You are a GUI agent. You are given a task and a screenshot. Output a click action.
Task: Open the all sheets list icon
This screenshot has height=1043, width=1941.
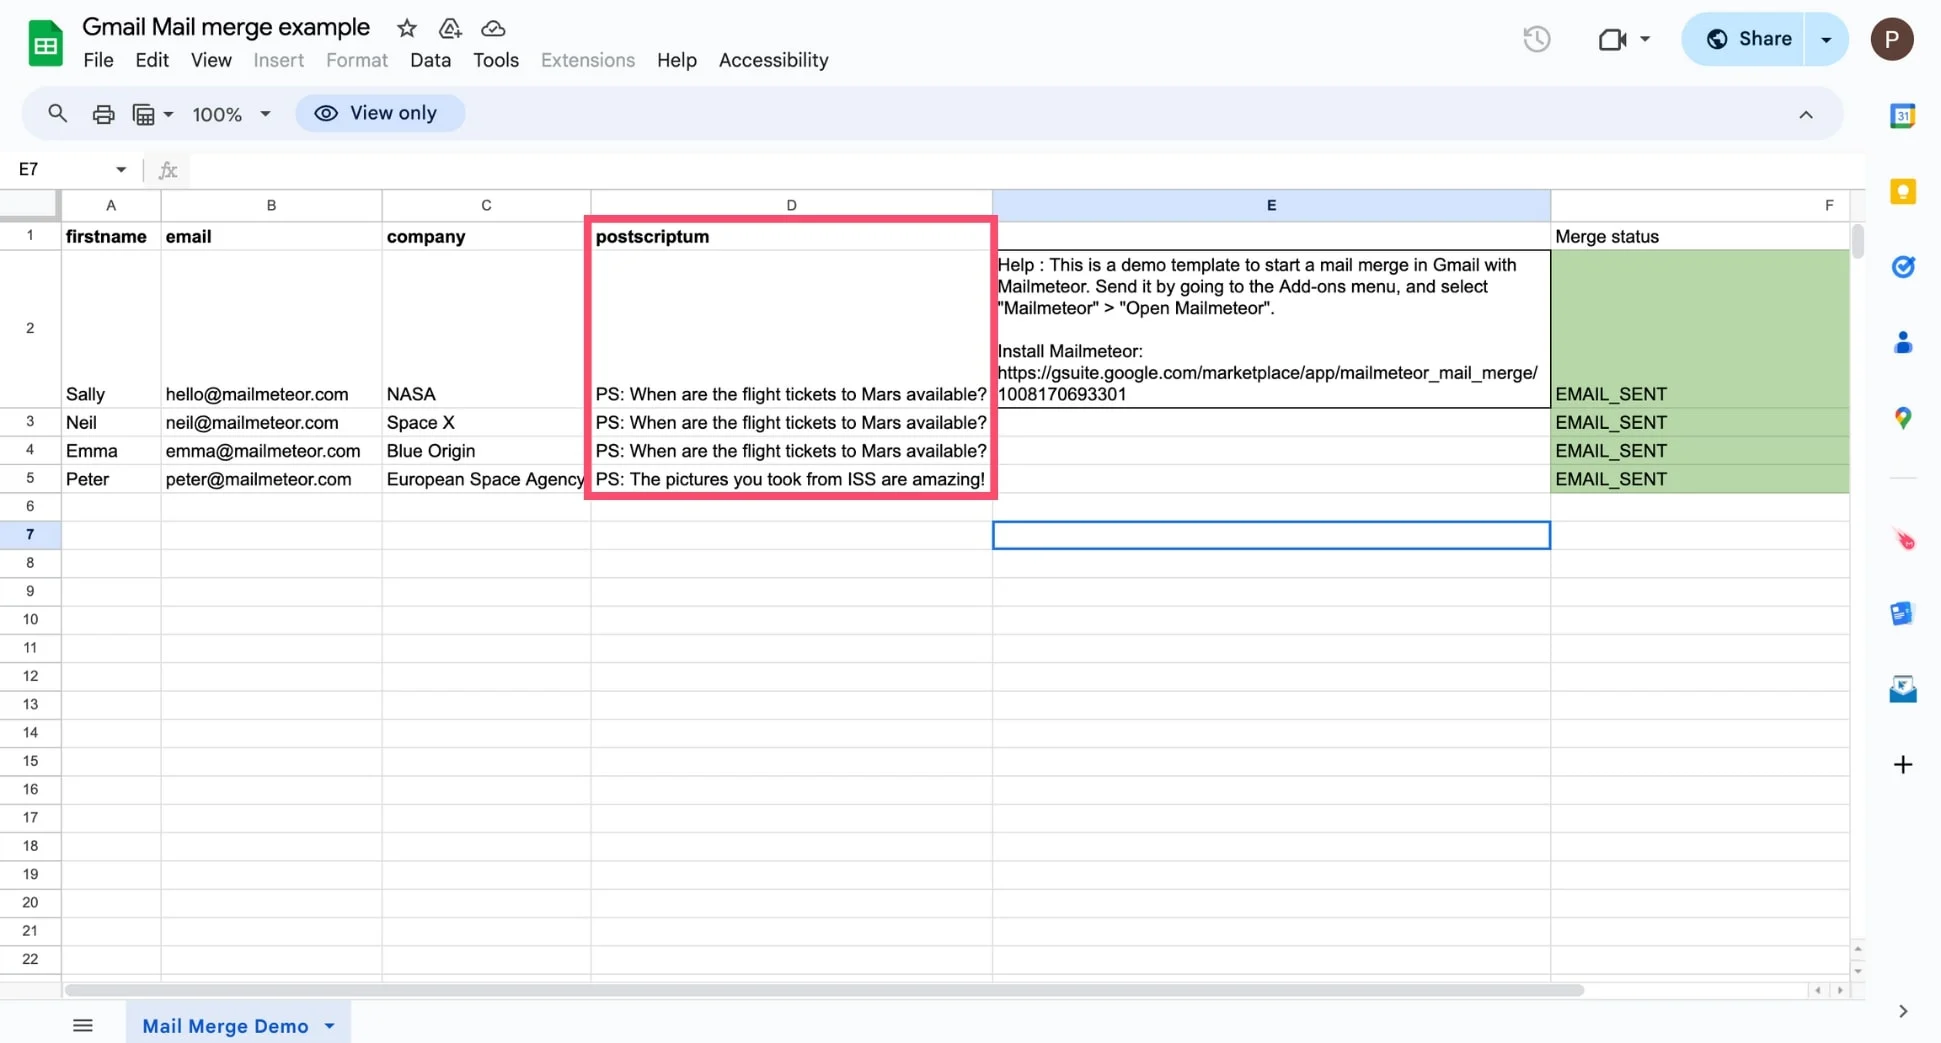[x=83, y=1025]
